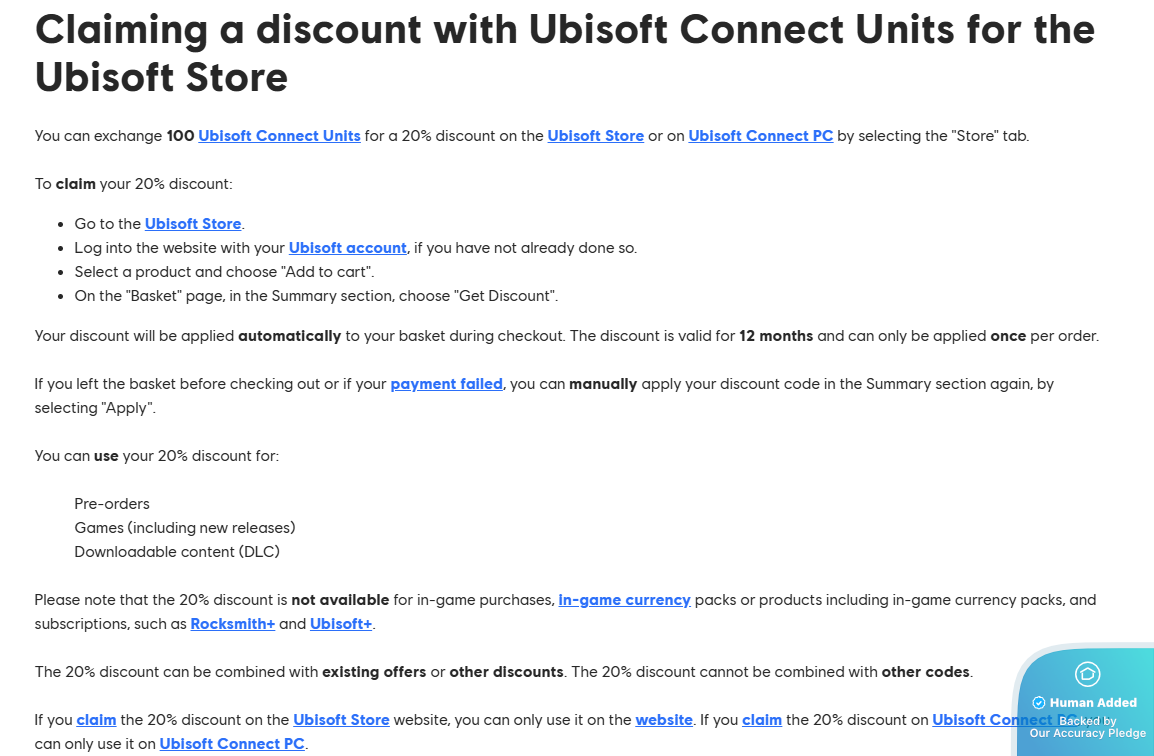
Task: Open Ubisoft Connect PC link near "Store" tab text
Action: [760, 136]
